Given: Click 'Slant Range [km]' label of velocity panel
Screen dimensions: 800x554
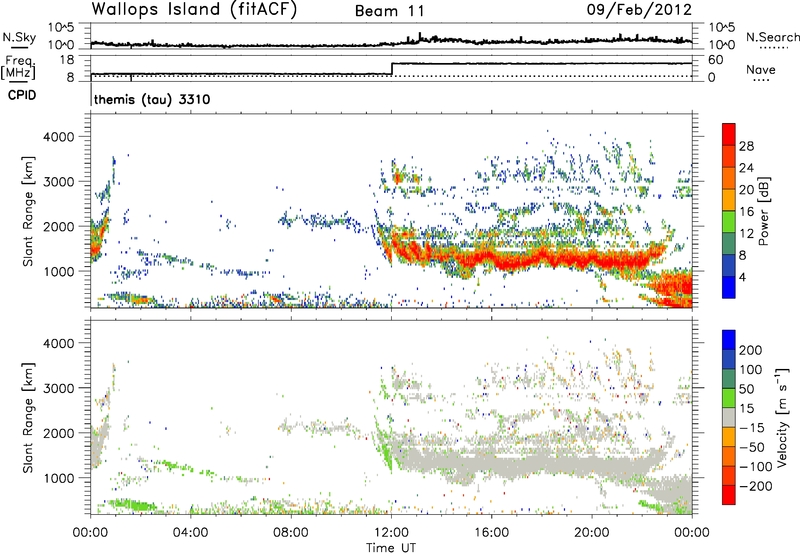Looking at the screenshot, I should click(x=28, y=418).
